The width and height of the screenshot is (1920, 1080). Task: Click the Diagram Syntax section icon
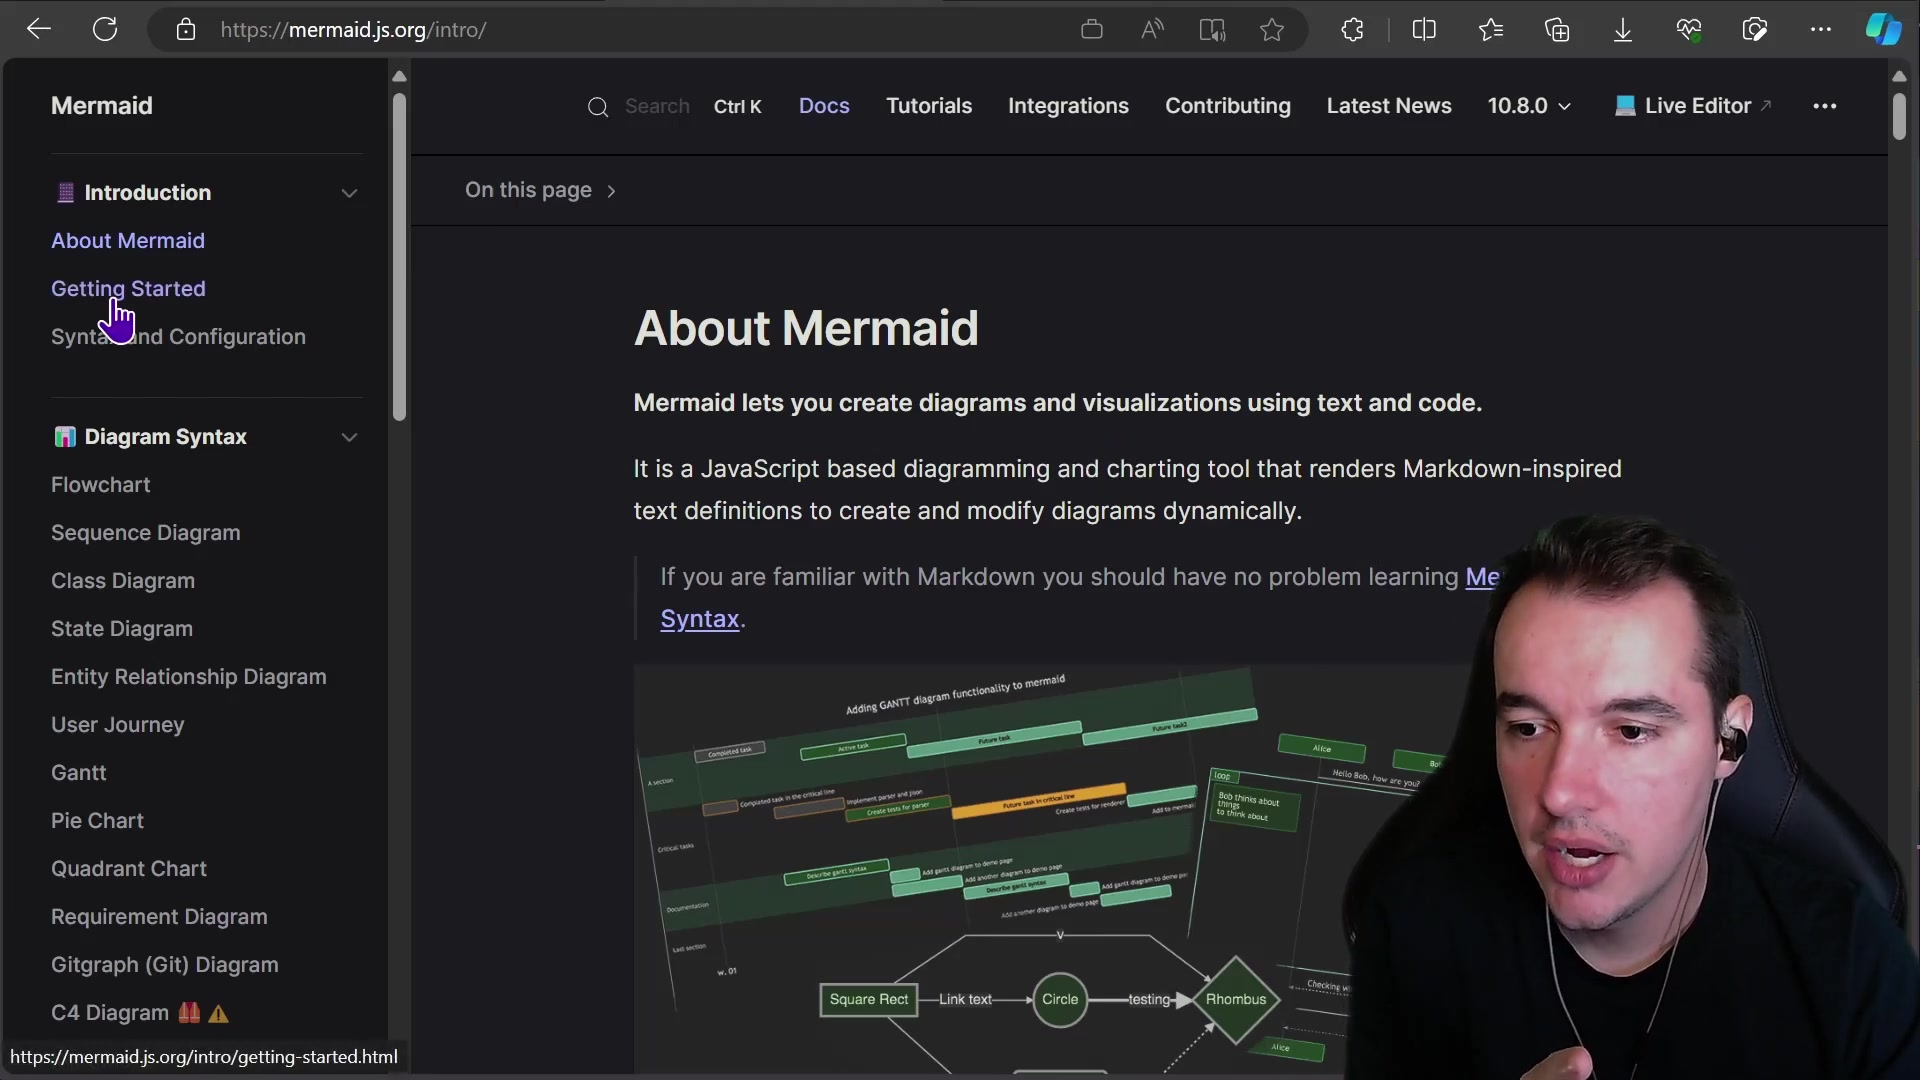(65, 437)
